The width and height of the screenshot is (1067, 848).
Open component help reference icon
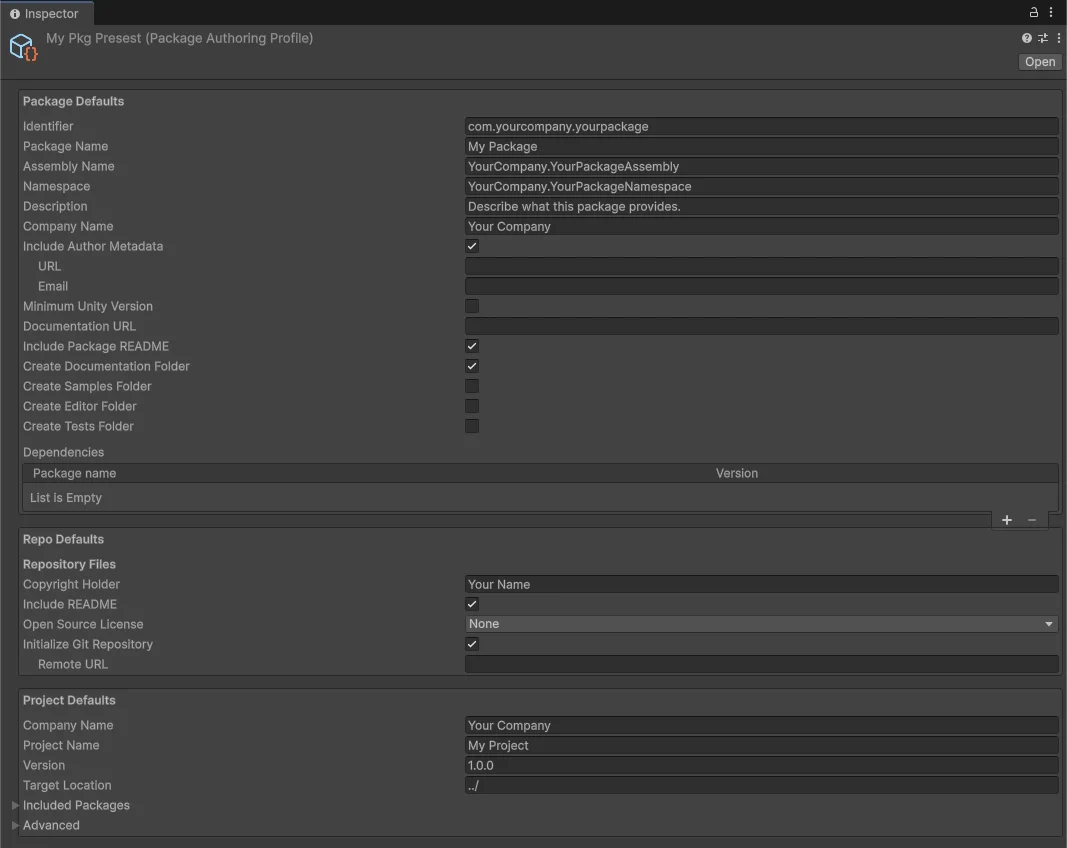click(x=1027, y=38)
